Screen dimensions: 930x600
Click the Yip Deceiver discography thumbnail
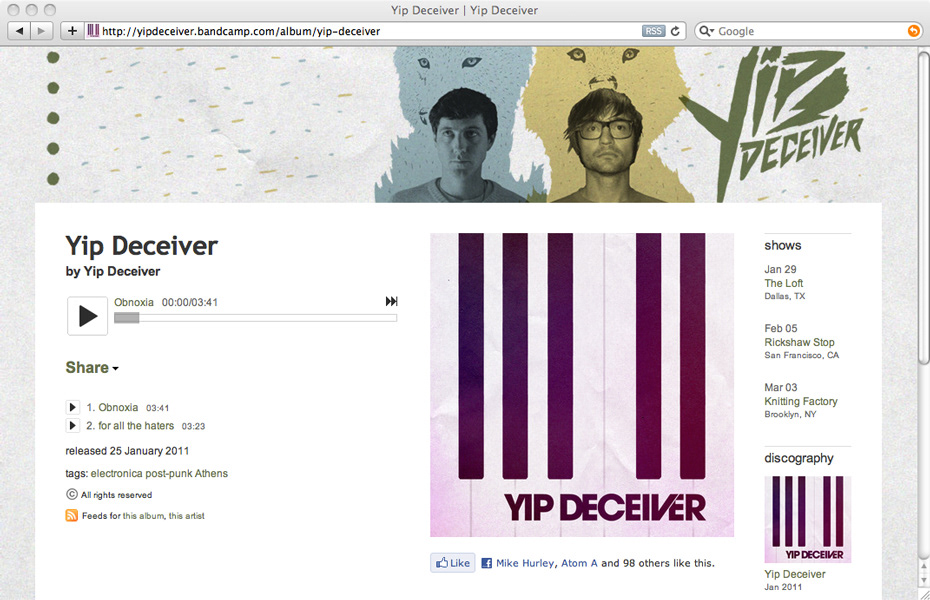tap(808, 519)
